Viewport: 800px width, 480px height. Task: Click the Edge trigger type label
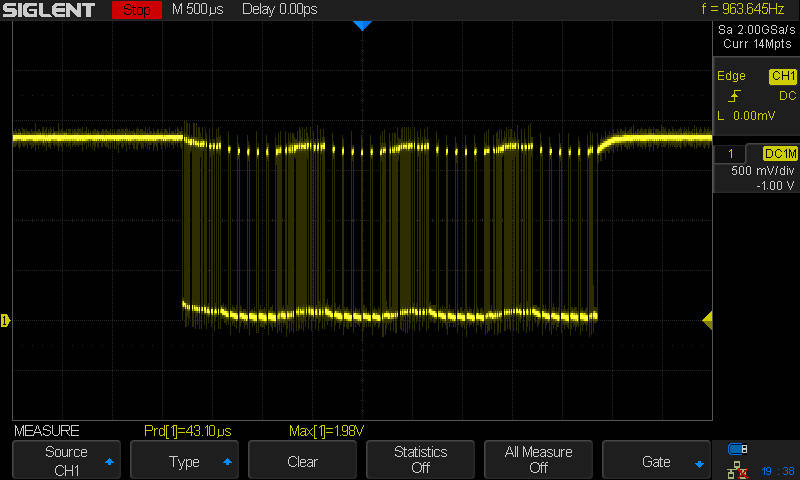coord(731,76)
